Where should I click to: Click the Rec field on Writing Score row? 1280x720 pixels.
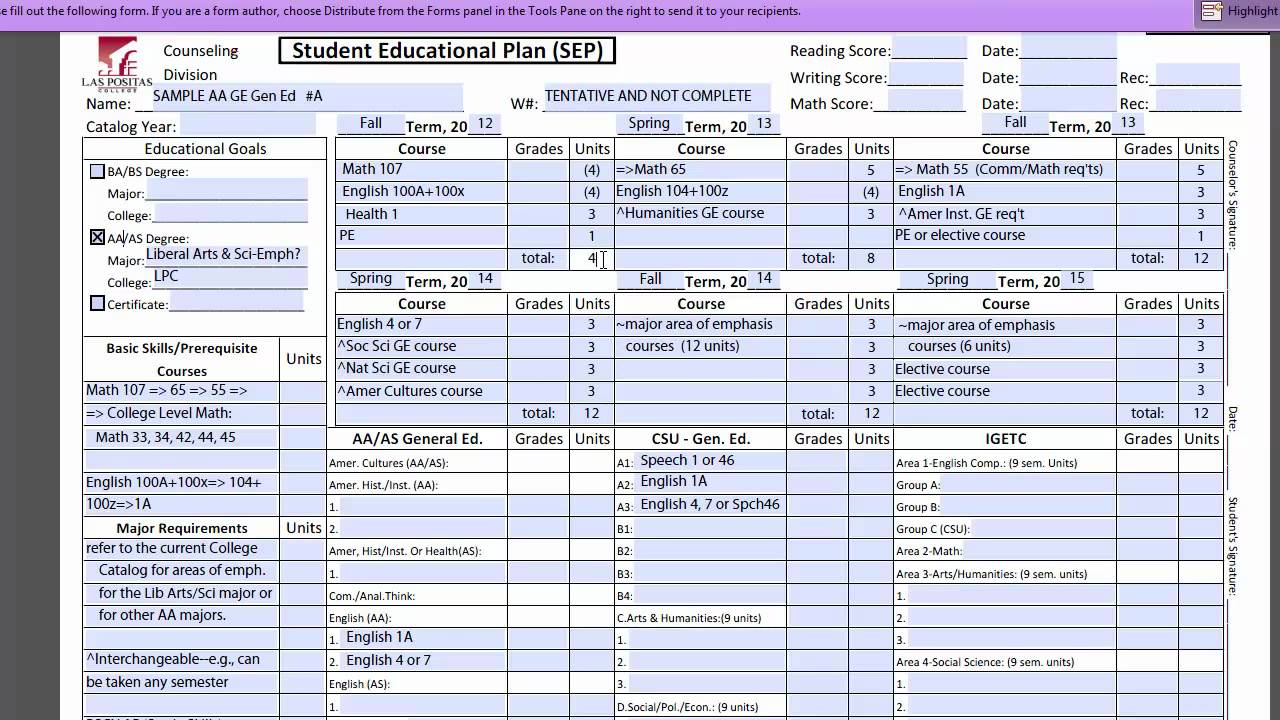tap(1196, 75)
